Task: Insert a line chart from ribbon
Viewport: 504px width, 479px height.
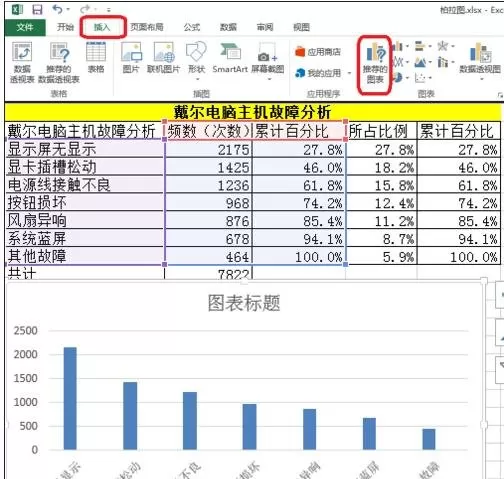Action: pos(400,62)
